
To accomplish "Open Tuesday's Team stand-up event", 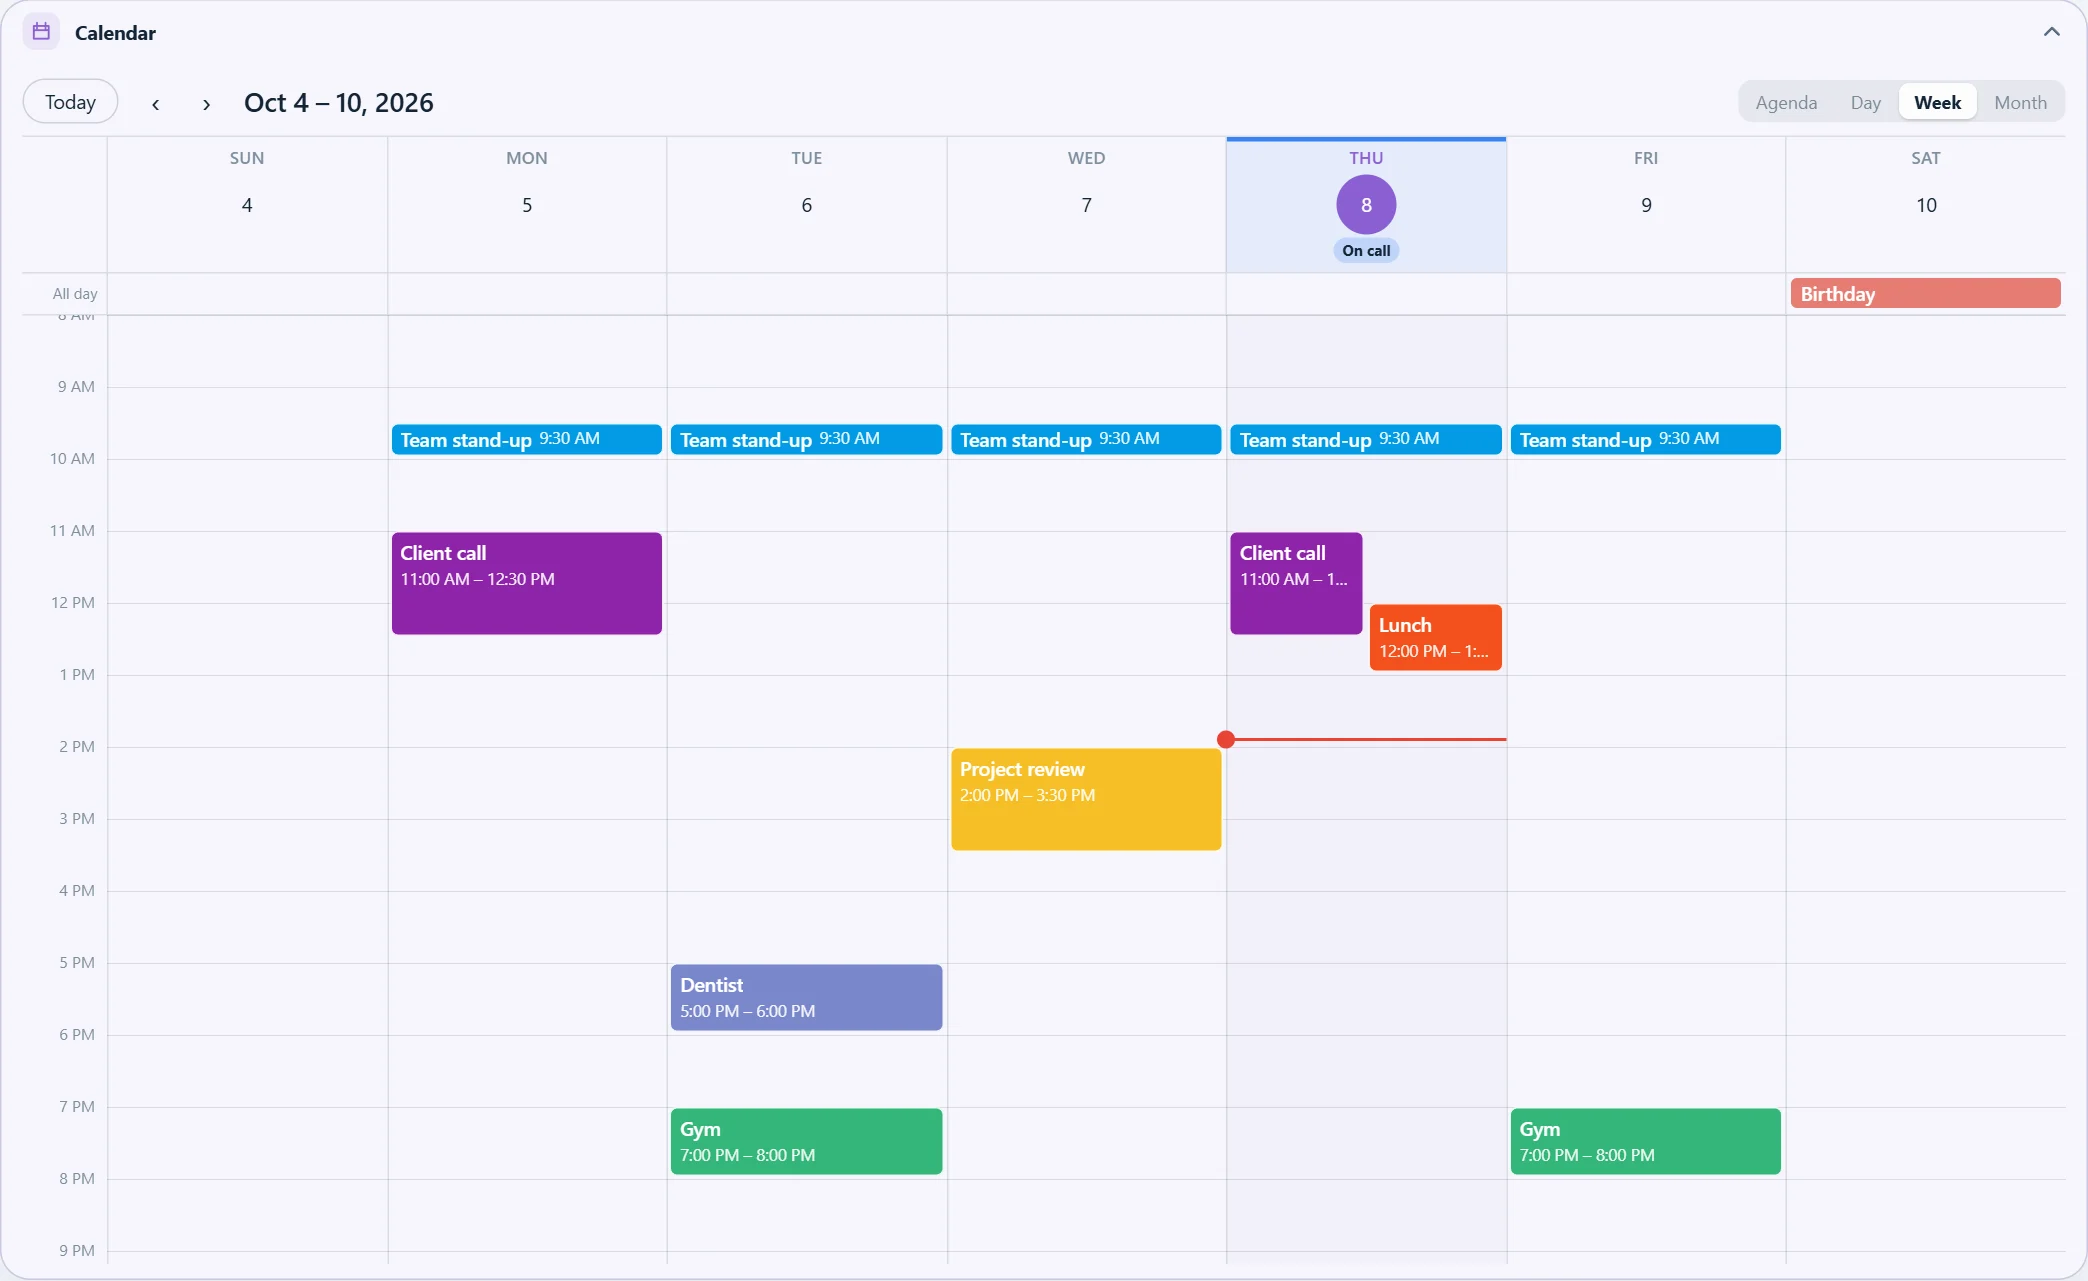I will pyautogui.click(x=806, y=440).
